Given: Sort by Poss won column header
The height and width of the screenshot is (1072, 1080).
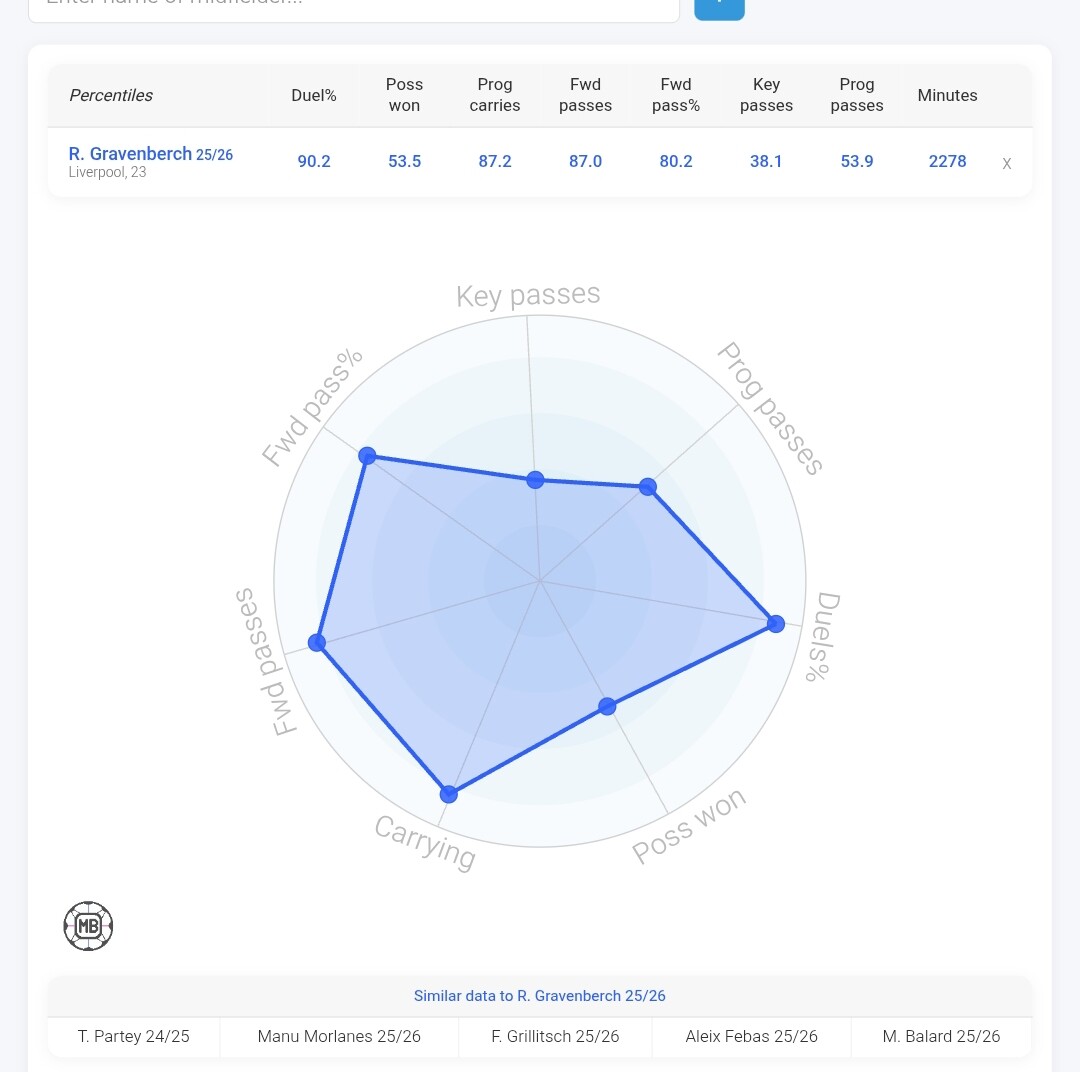Looking at the screenshot, I should tap(404, 95).
